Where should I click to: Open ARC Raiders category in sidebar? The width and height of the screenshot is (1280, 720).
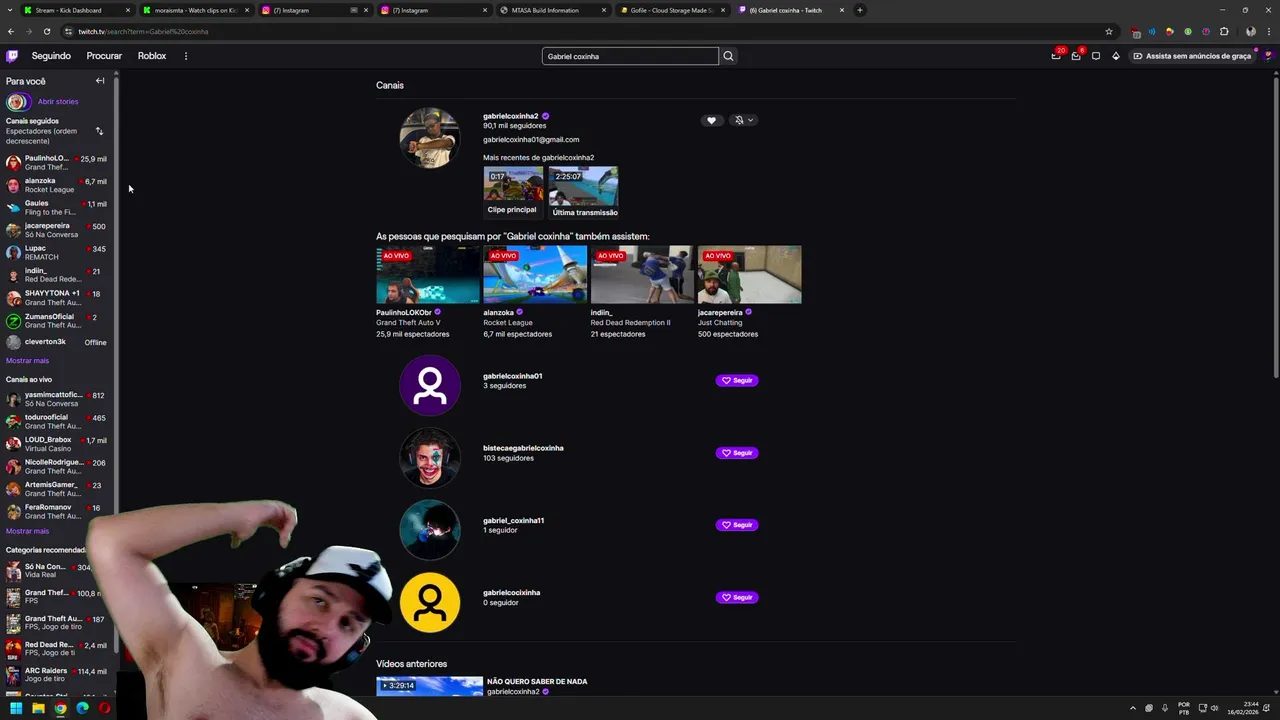(58, 675)
